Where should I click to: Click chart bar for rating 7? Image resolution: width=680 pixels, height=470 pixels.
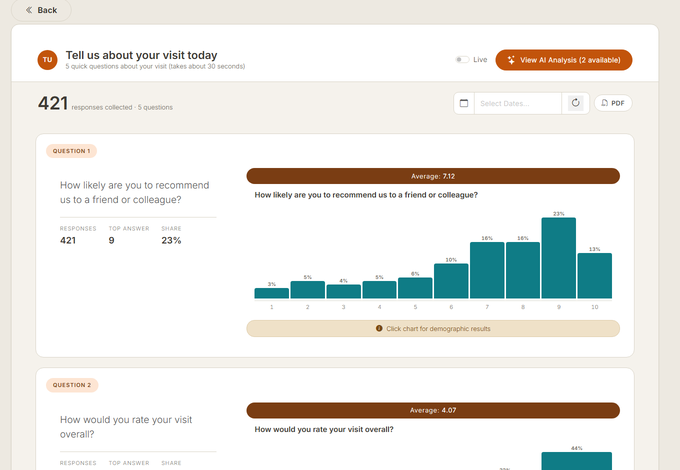487,270
